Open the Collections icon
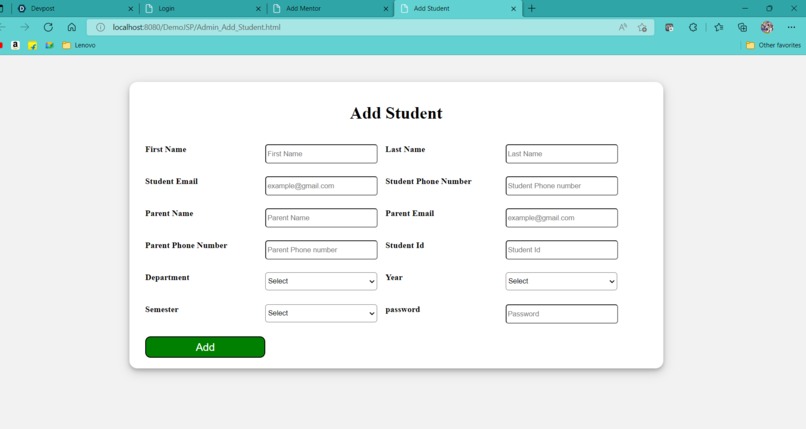806x429 pixels. coord(742,27)
